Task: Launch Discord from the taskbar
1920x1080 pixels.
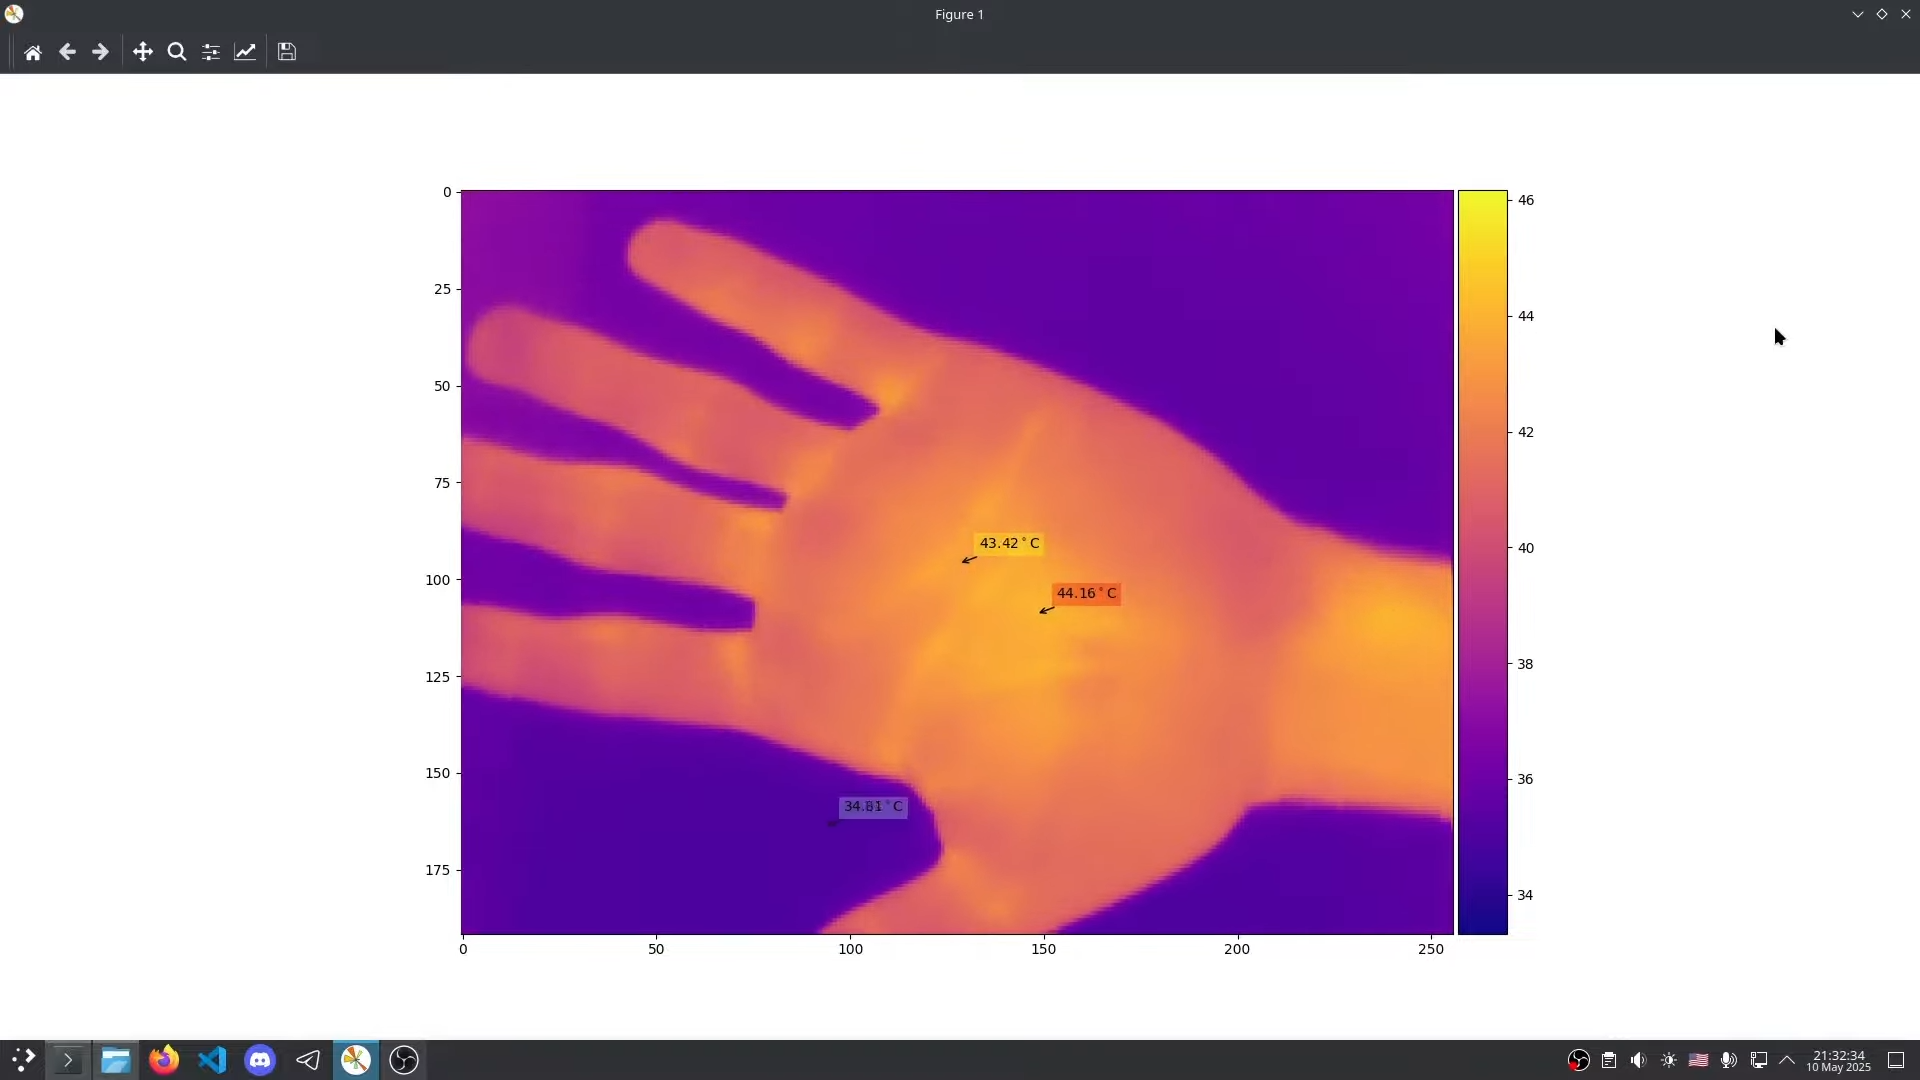Action: (x=260, y=1060)
